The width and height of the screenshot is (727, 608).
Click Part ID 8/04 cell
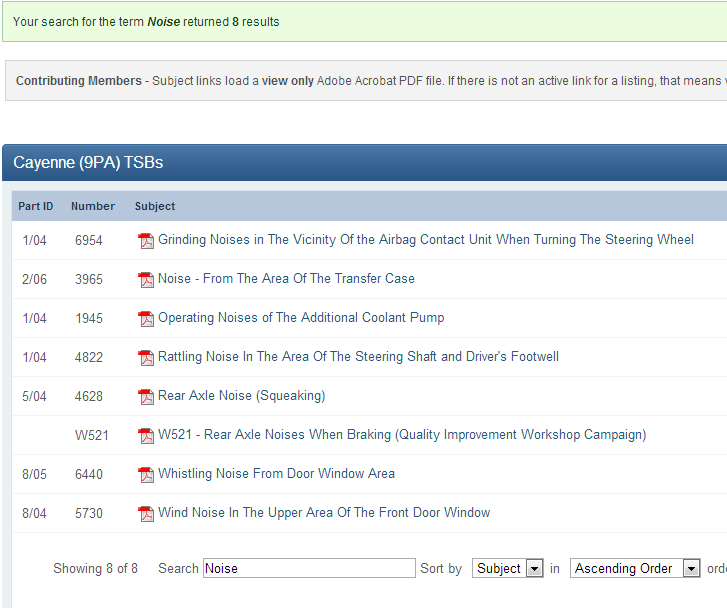point(34,513)
